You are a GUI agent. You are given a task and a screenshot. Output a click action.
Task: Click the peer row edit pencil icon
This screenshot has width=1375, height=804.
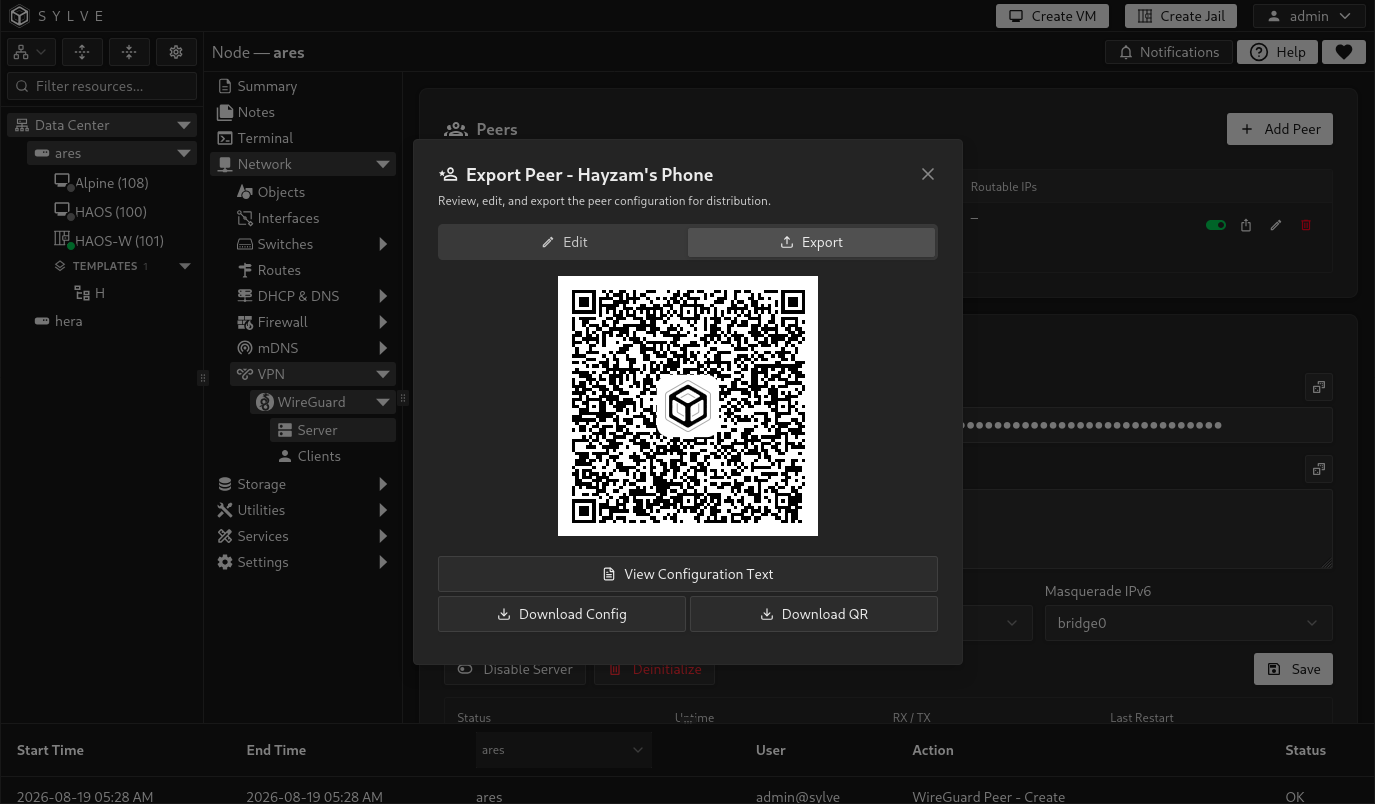tap(1276, 225)
